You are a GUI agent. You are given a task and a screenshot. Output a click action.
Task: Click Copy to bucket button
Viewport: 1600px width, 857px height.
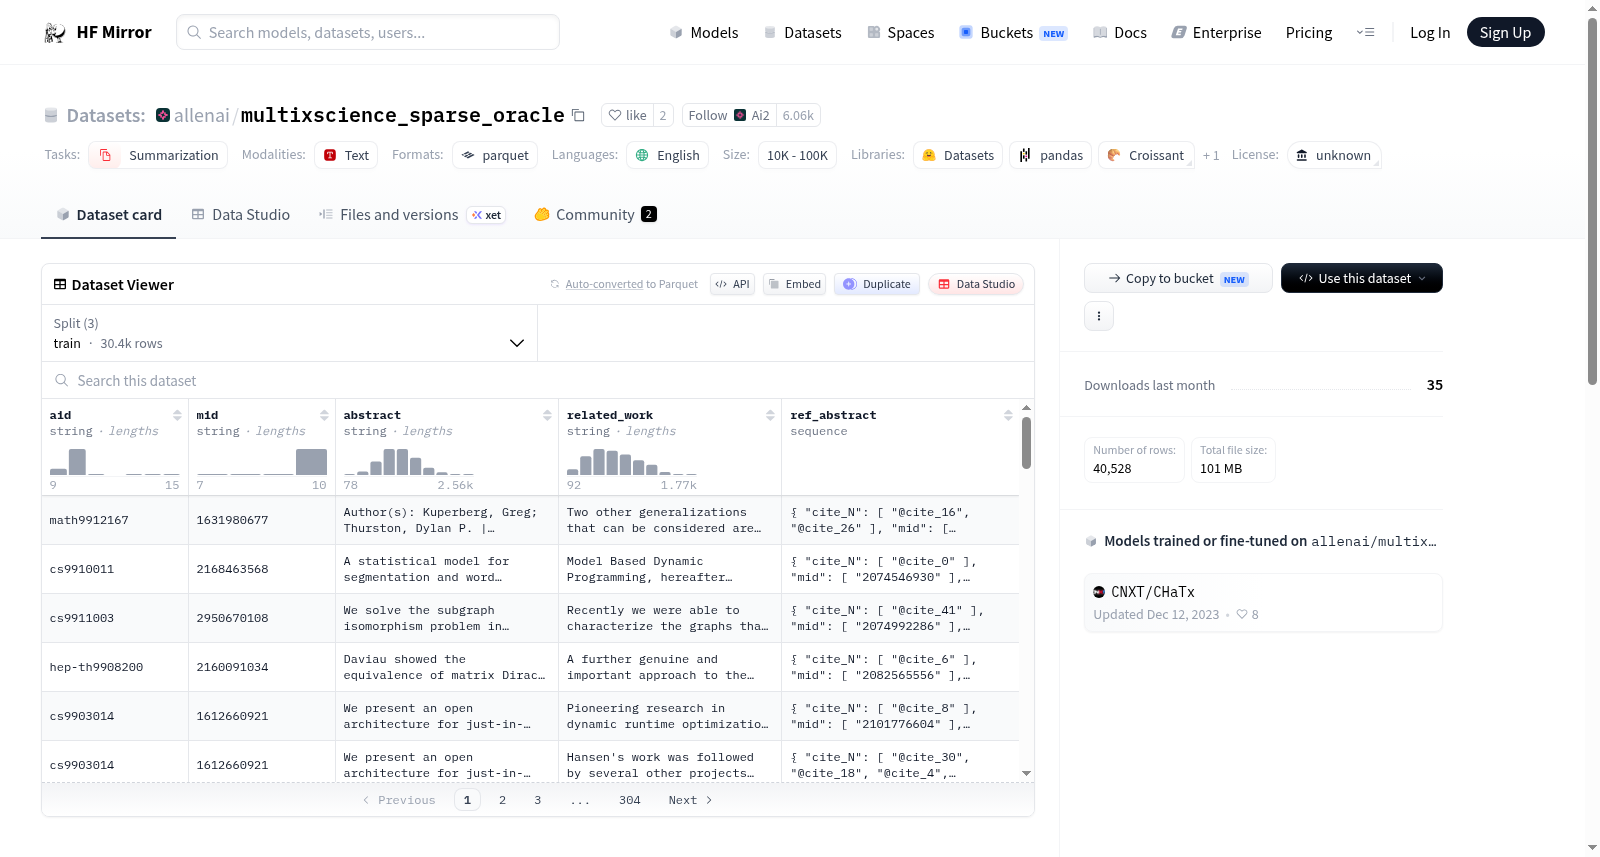[x=1178, y=278]
